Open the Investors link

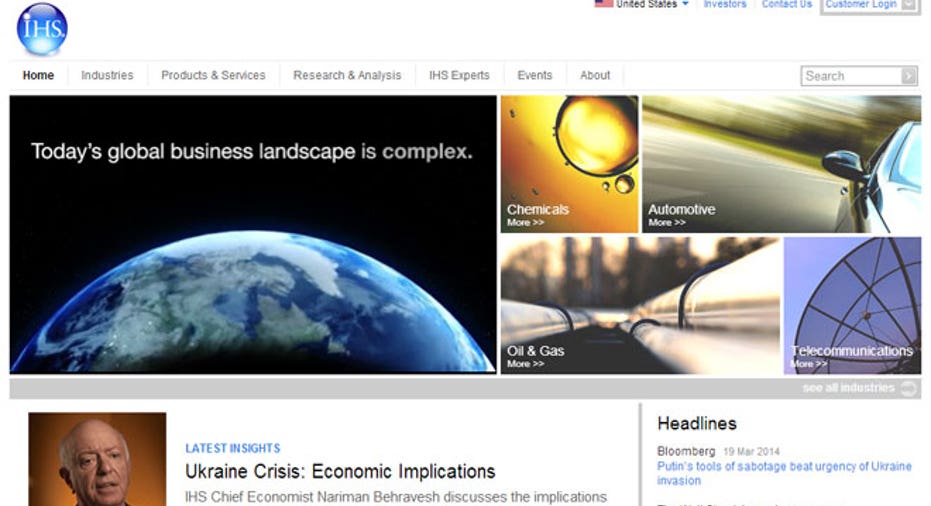pyautogui.click(x=725, y=4)
